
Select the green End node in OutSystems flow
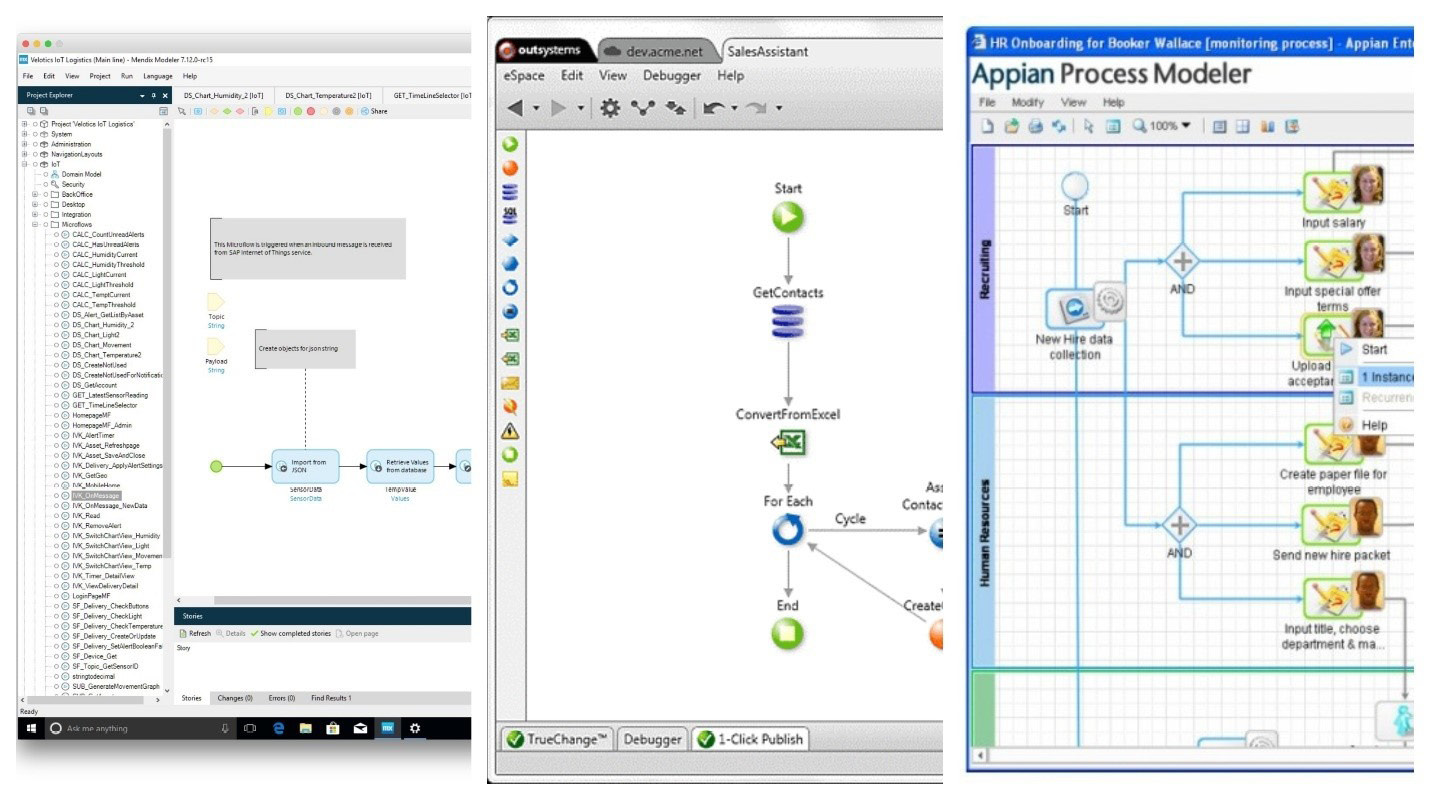tap(788, 633)
